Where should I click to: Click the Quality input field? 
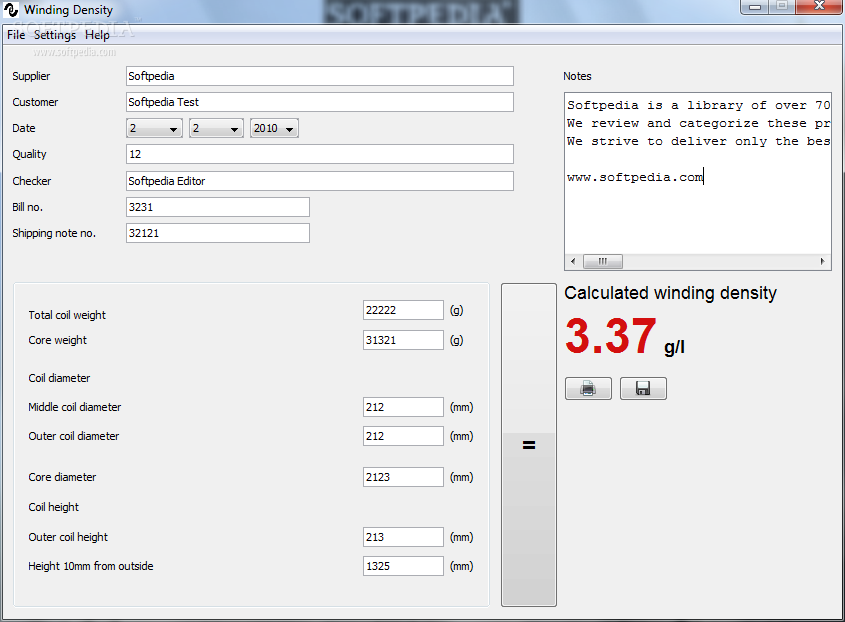click(x=320, y=154)
